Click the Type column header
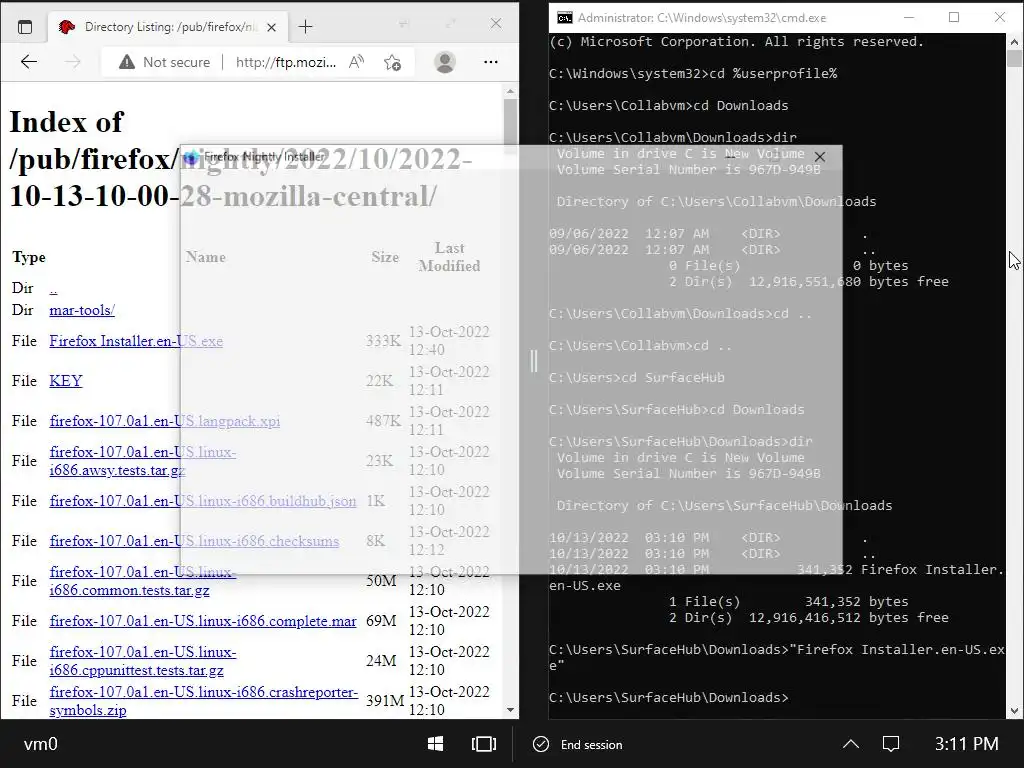 coord(29,257)
